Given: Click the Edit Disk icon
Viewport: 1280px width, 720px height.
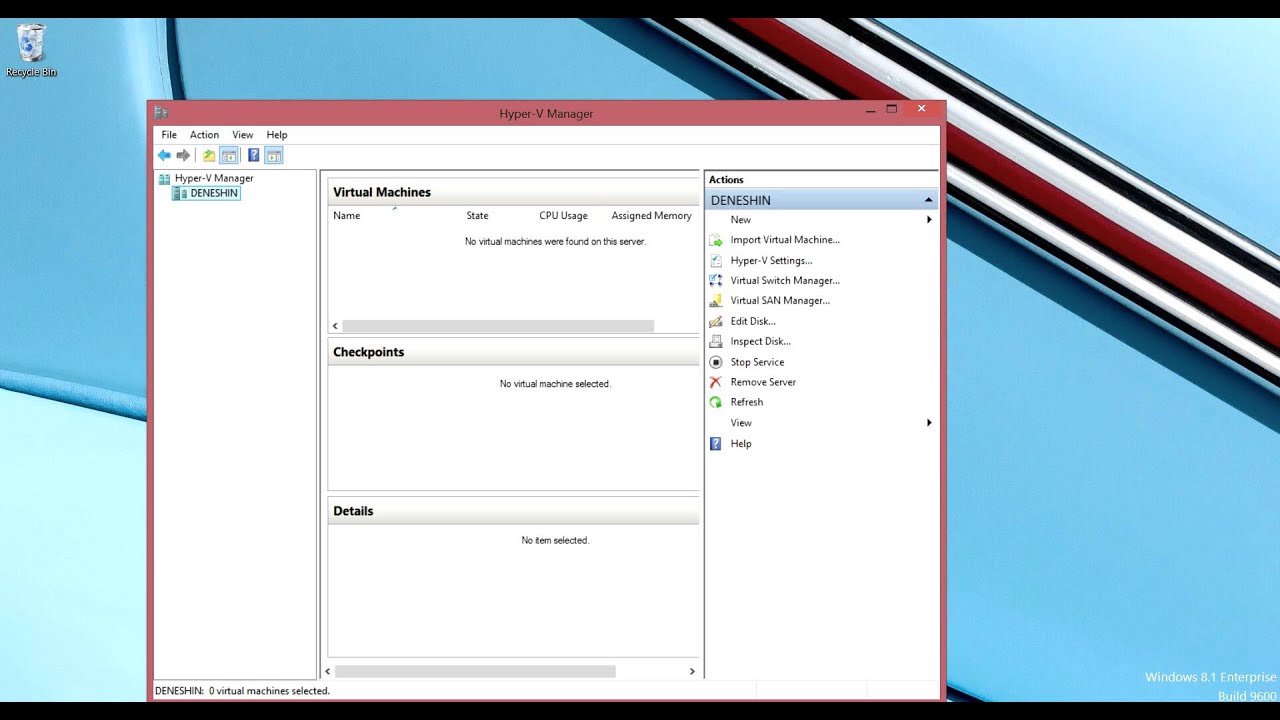Looking at the screenshot, I should click(x=715, y=321).
